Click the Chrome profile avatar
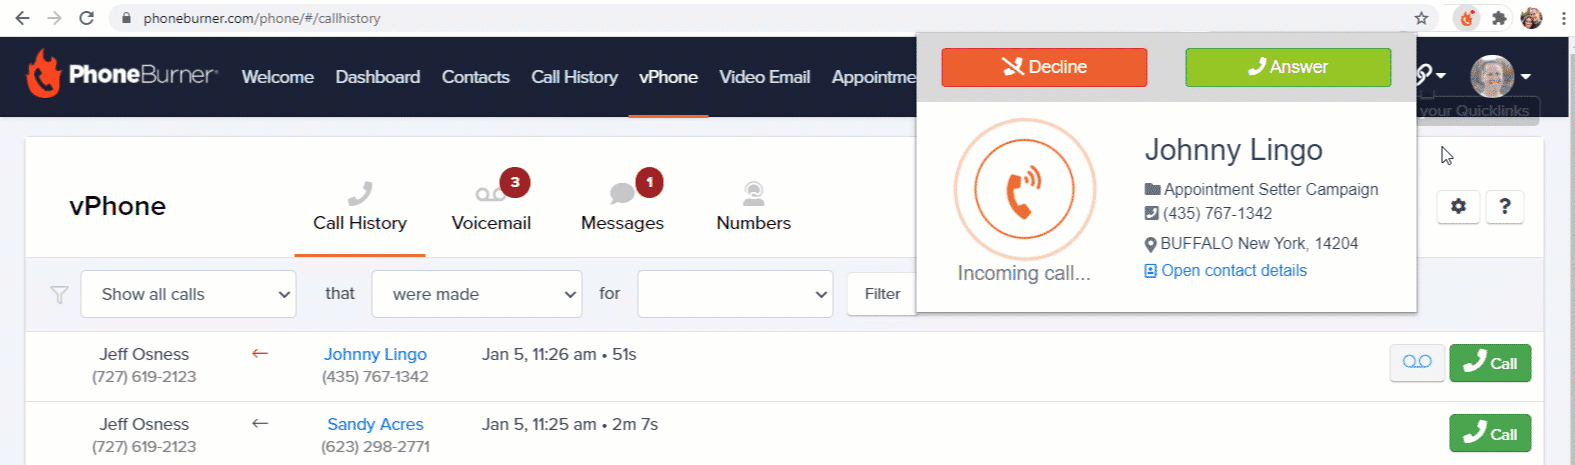 (x=1531, y=18)
